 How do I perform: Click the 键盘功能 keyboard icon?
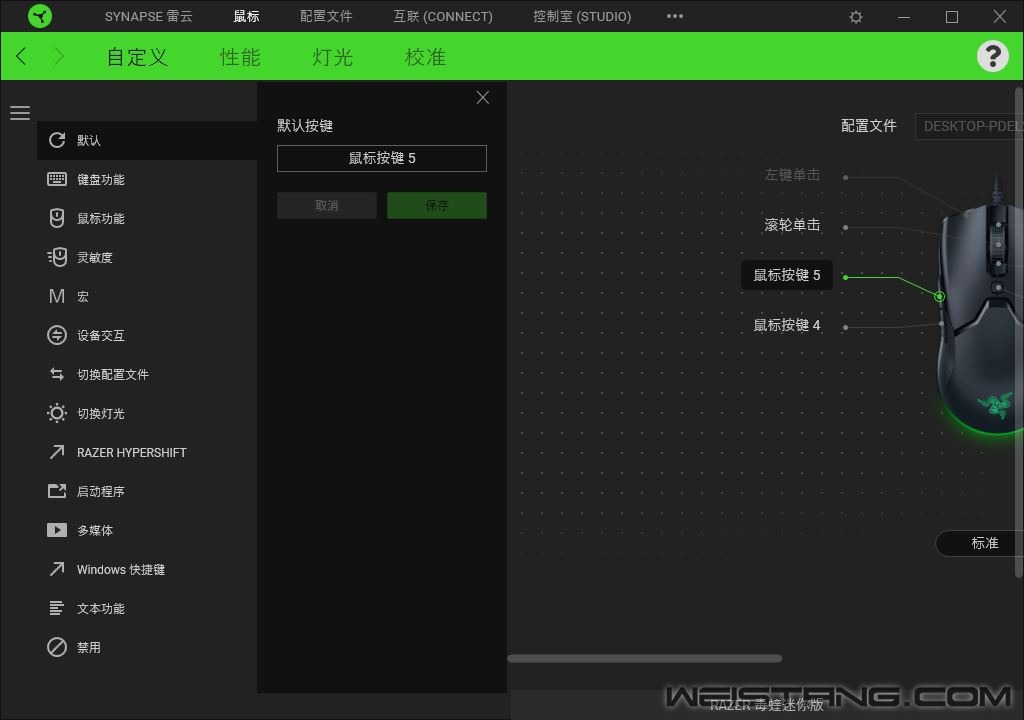57,179
